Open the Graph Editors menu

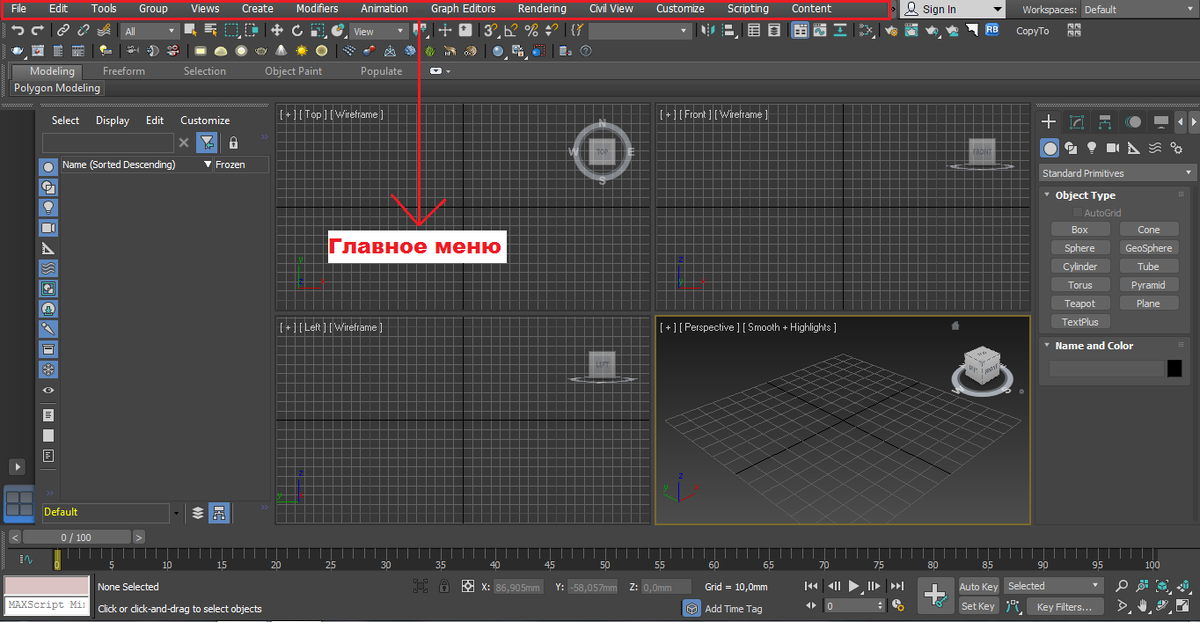(463, 8)
